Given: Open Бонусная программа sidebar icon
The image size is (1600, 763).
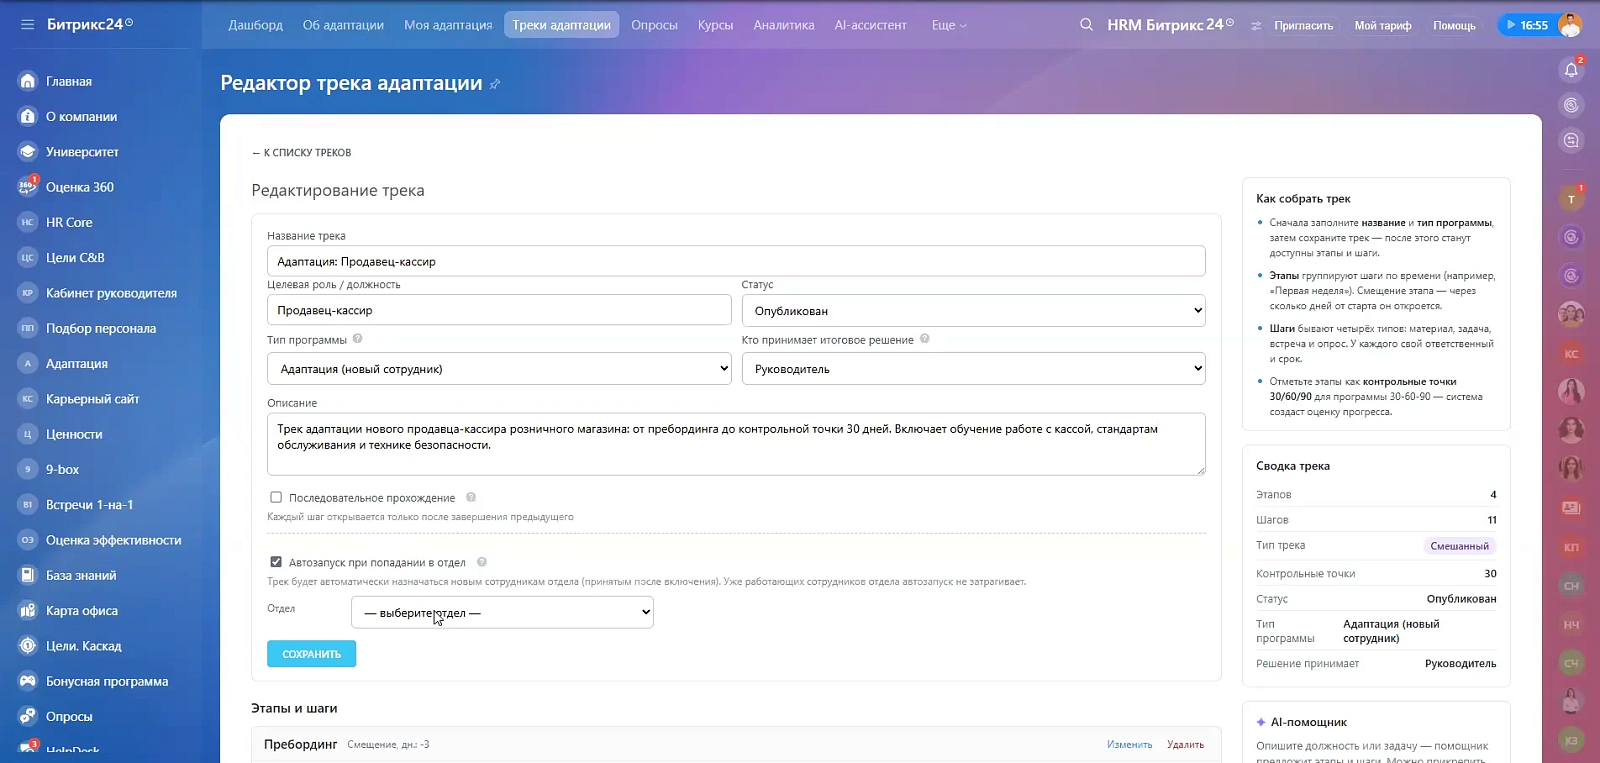Looking at the screenshot, I should click(x=28, y=681).
